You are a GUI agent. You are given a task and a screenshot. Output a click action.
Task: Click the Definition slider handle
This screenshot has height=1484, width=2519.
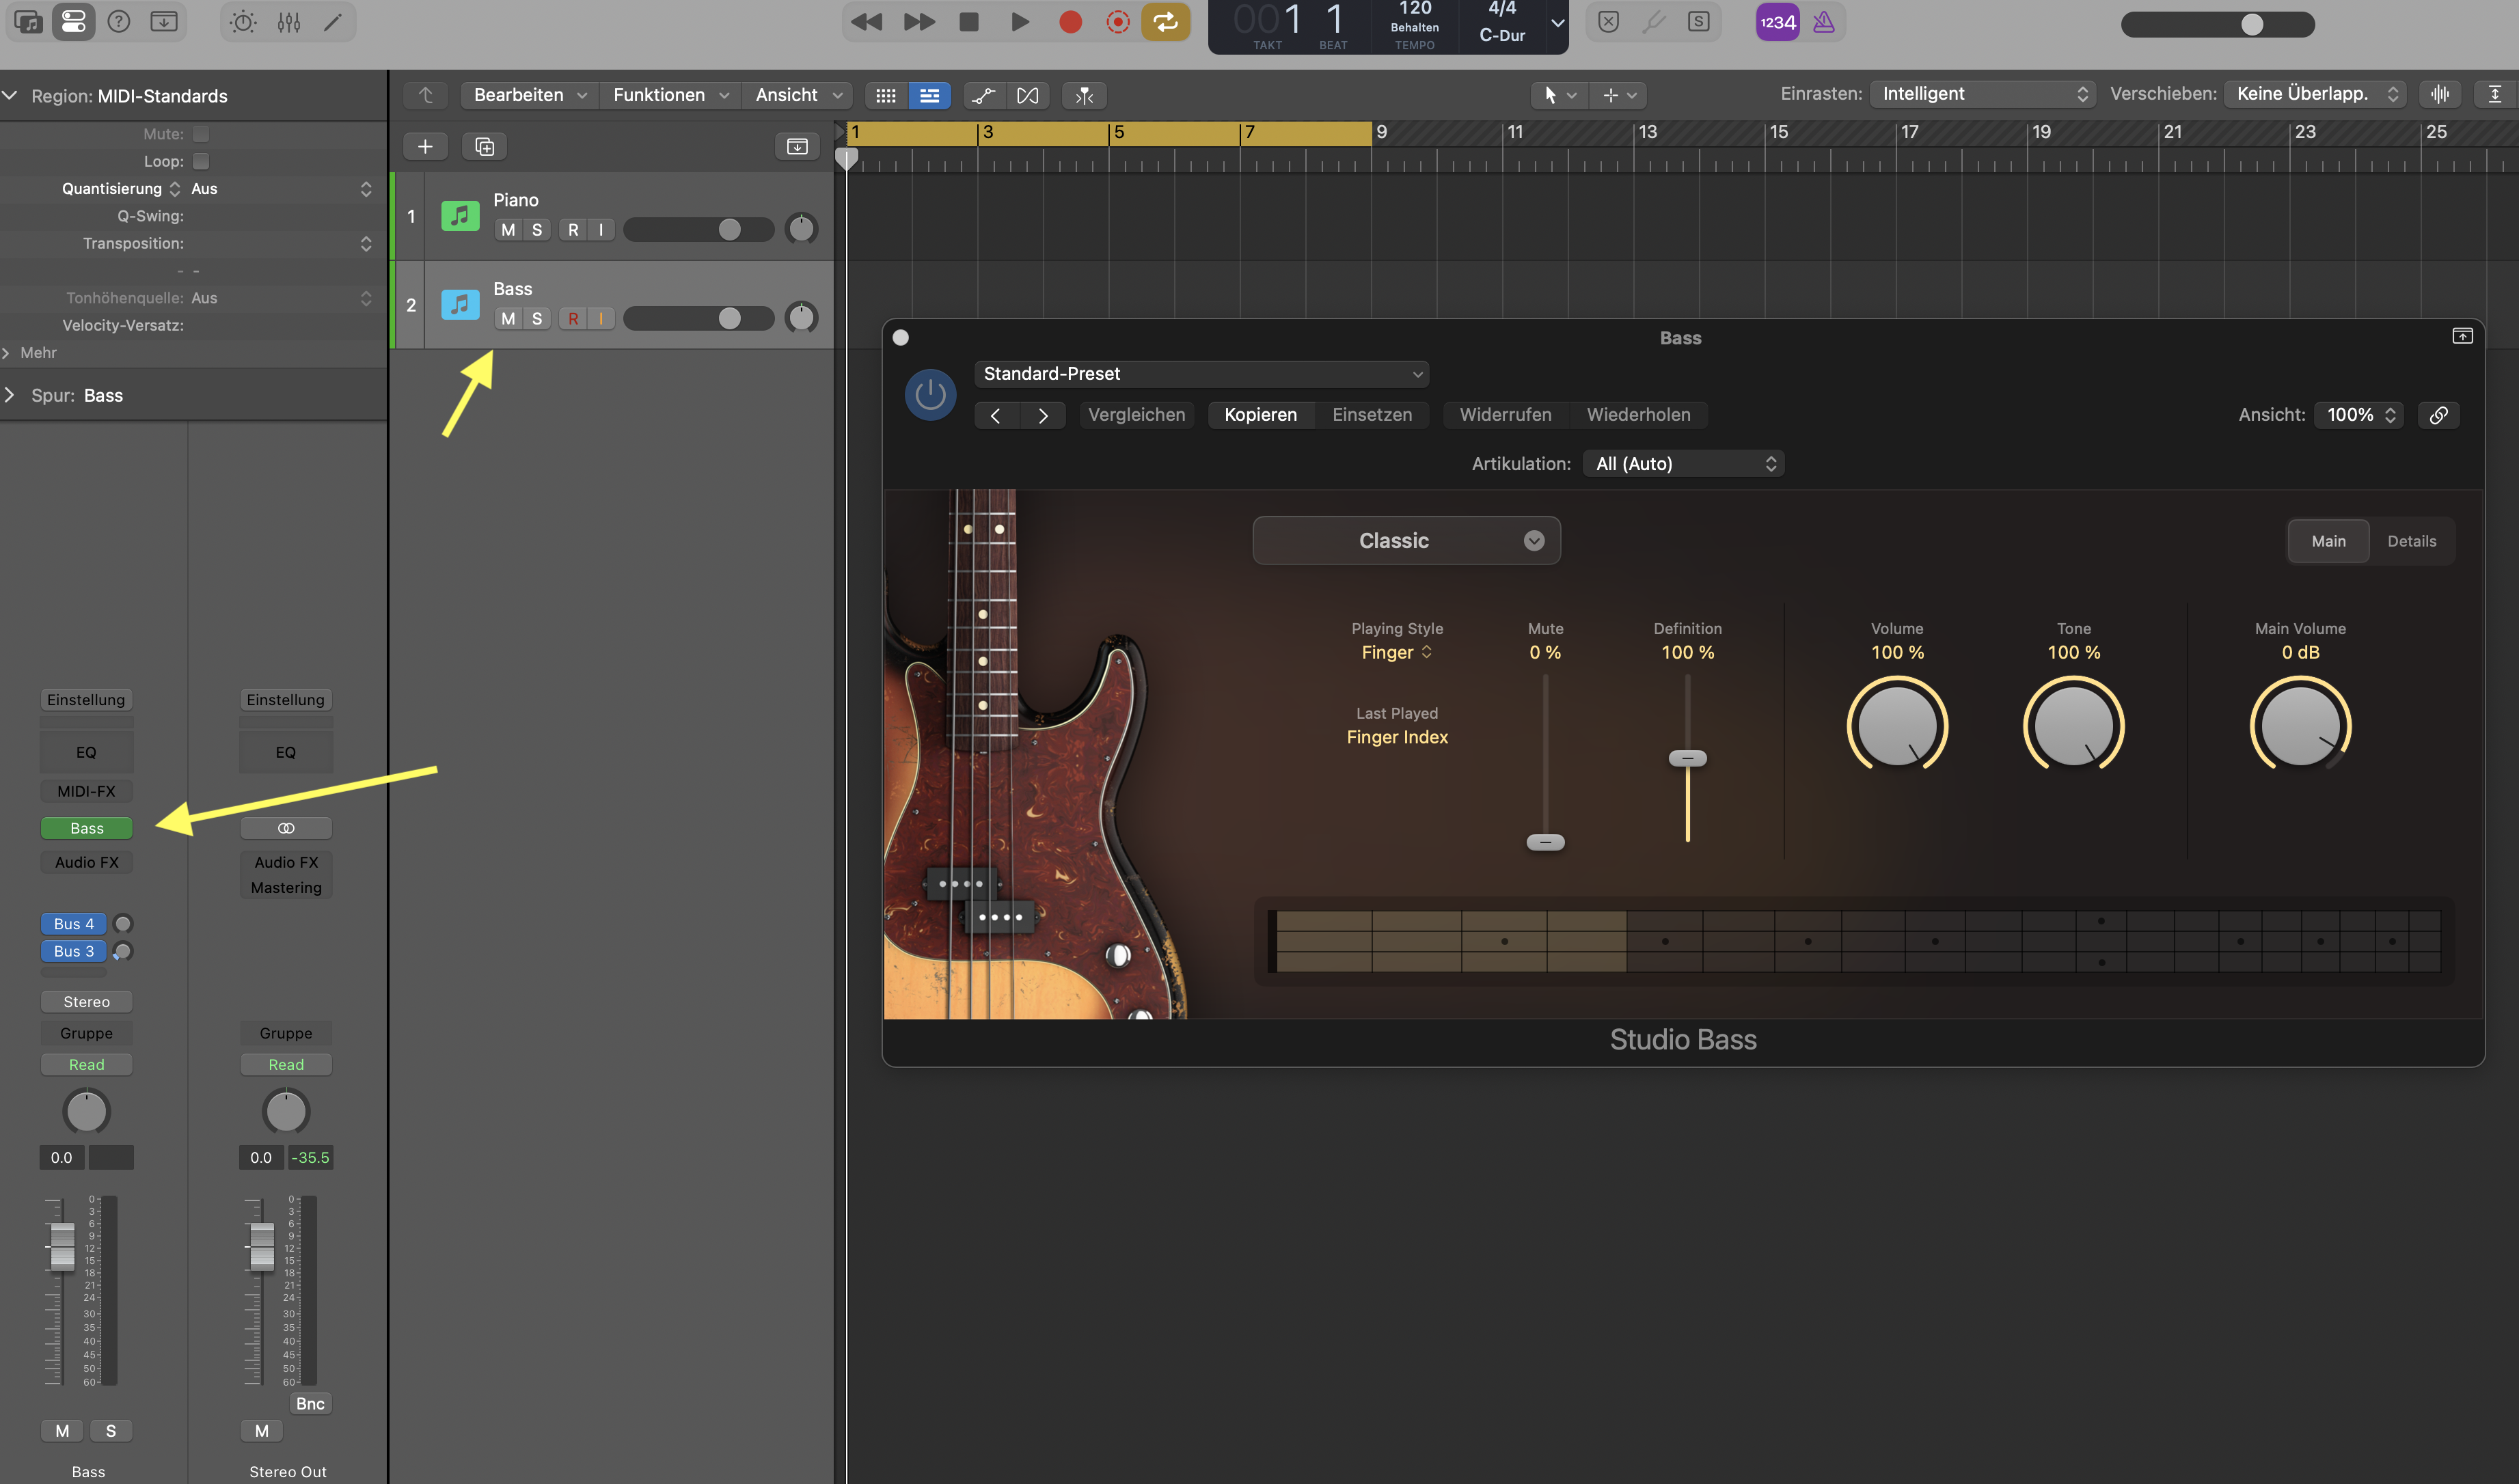pyautogui.click(x=1688, y=759)
